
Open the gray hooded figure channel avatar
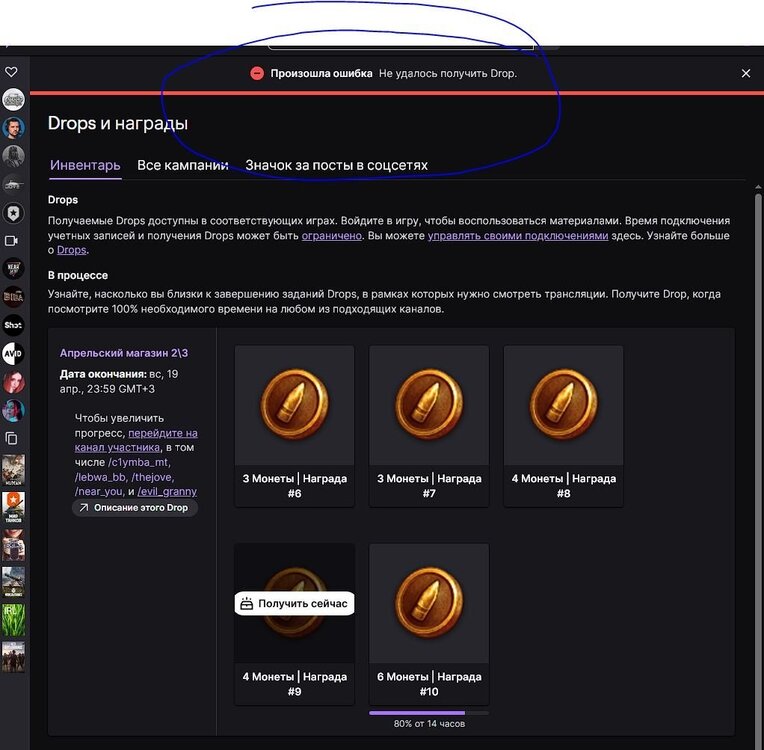[13, 156]
